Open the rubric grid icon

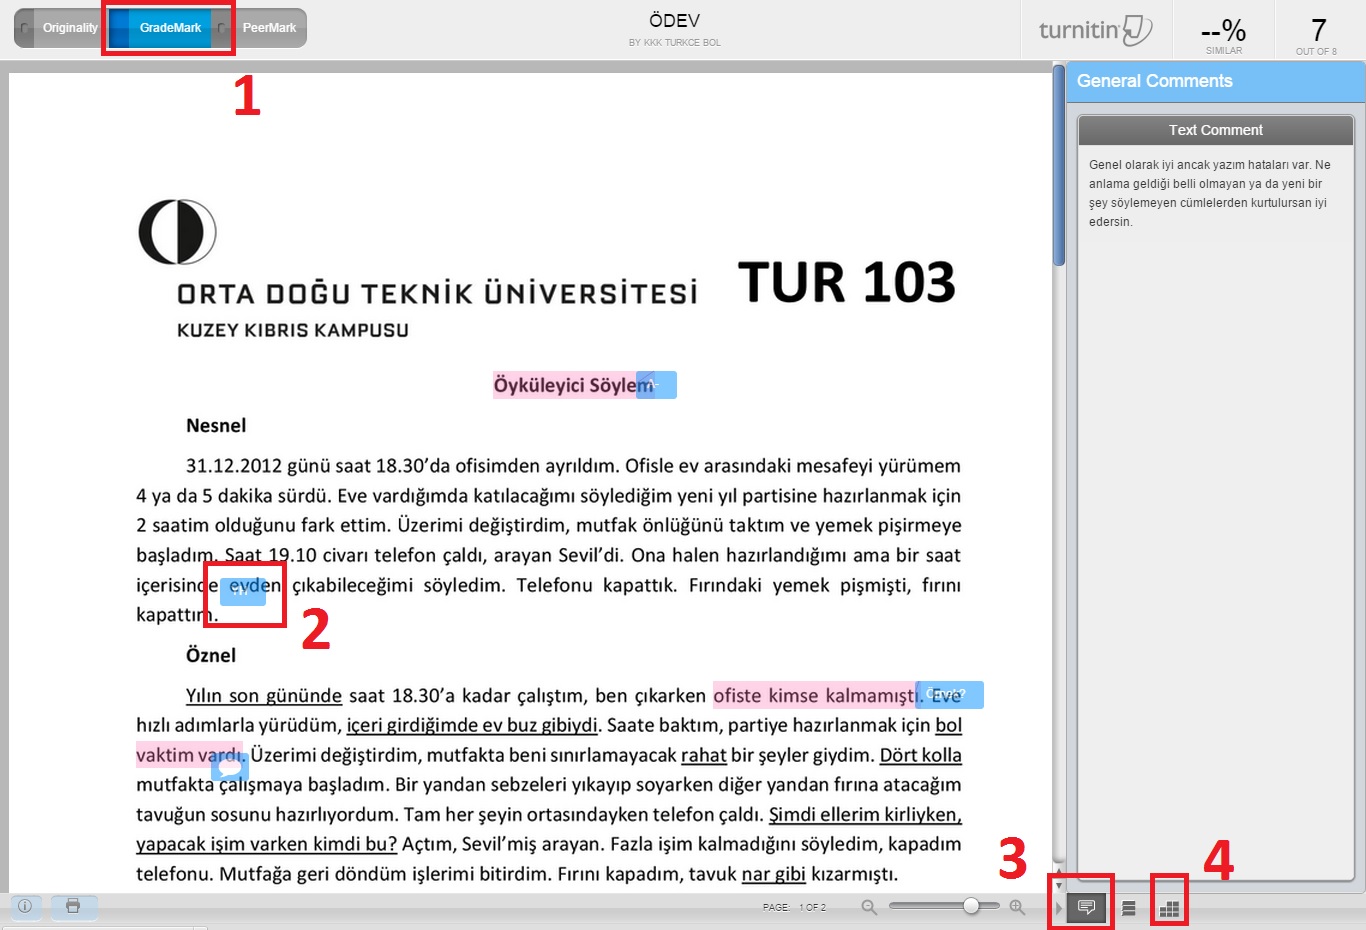click(1169, 909)
